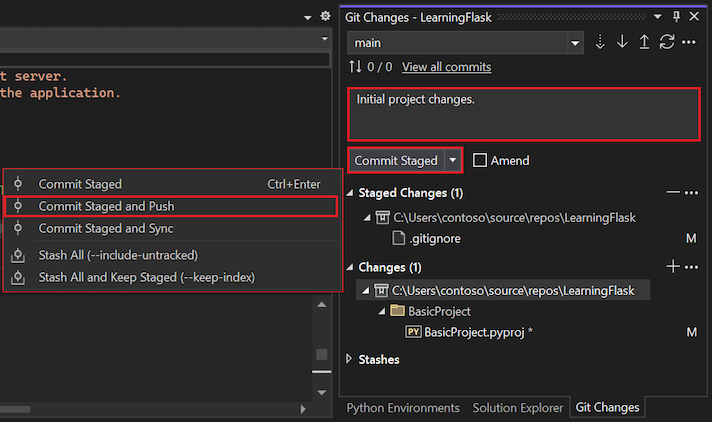Open the View all commits link
This screenshot has height=422, width=712.
coord(446,67)
